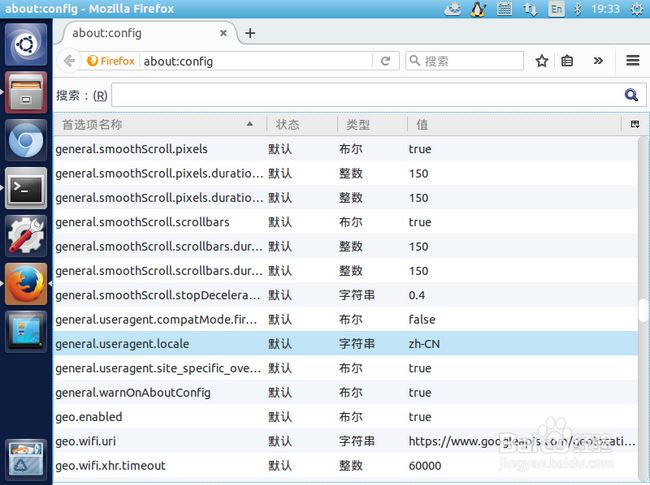
Task: Select general.warnOnAboutConfig preference
Action: (x=346, y=392)
